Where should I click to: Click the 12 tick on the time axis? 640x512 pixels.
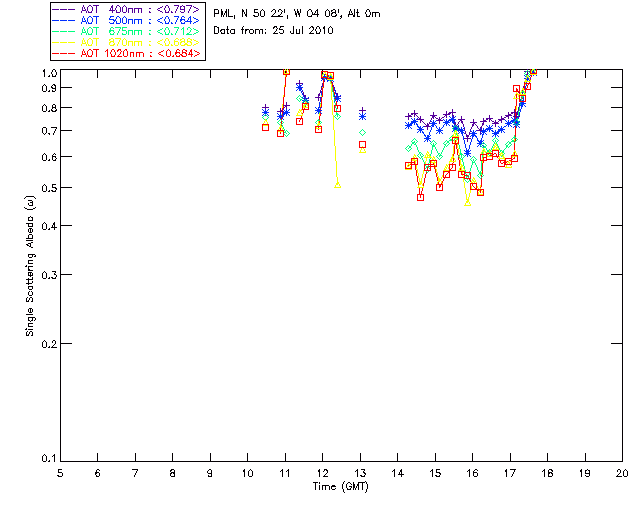coord(322,473)
